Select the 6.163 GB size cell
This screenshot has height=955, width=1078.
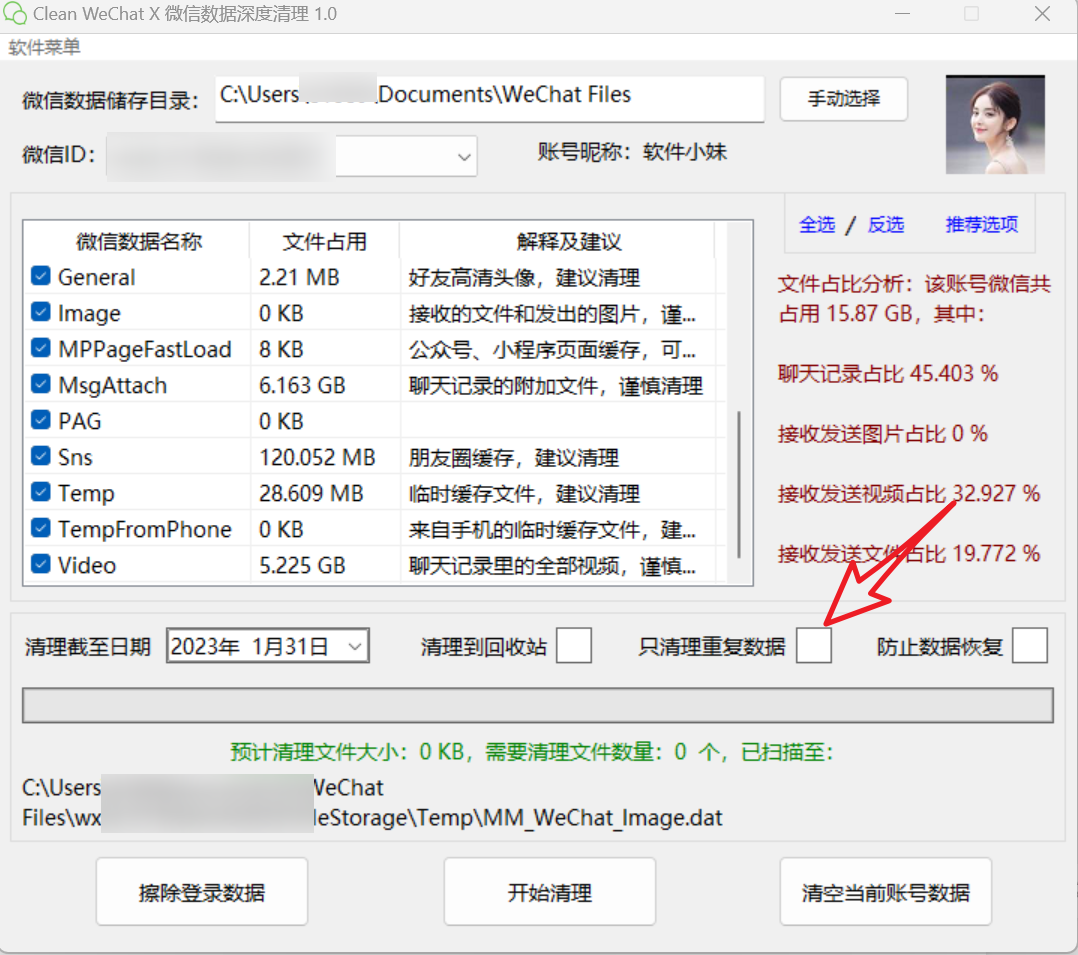(302, 386)
